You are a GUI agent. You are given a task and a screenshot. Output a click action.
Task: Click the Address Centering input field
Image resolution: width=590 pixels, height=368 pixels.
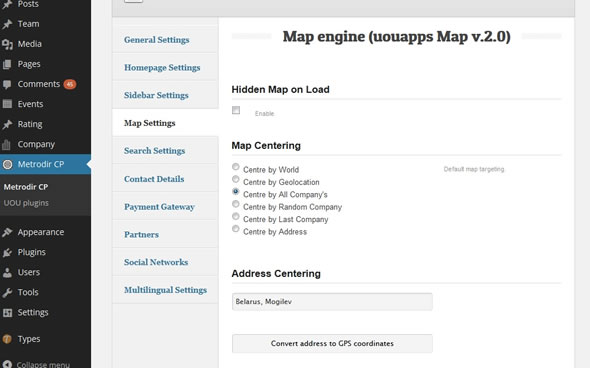click(332, 302)
